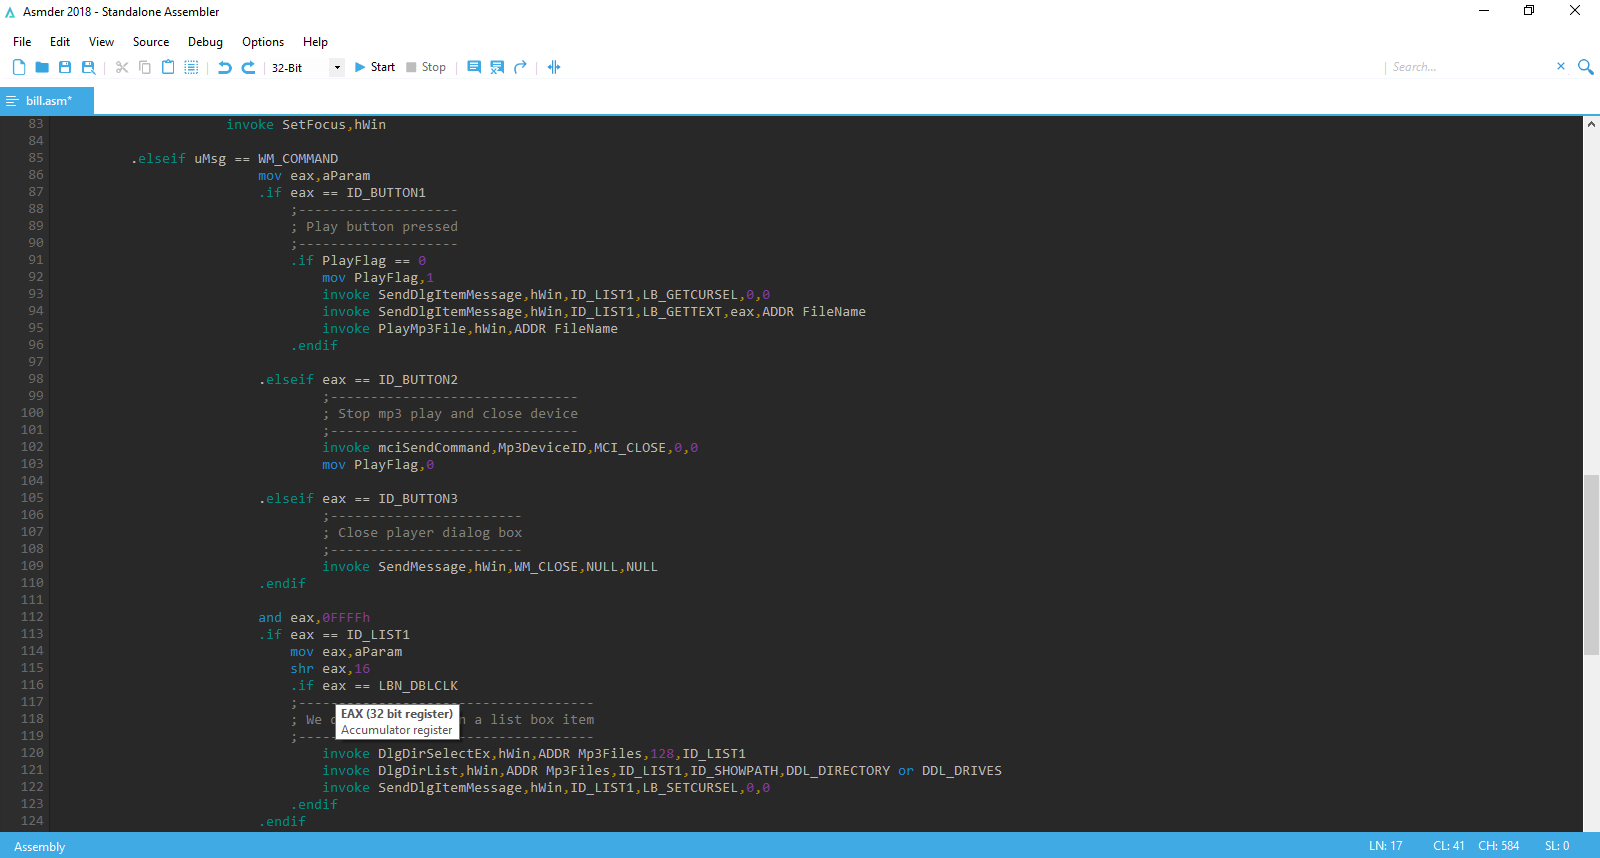Click the open folder icon
1600x858 pixels.
tap(42, 67)
